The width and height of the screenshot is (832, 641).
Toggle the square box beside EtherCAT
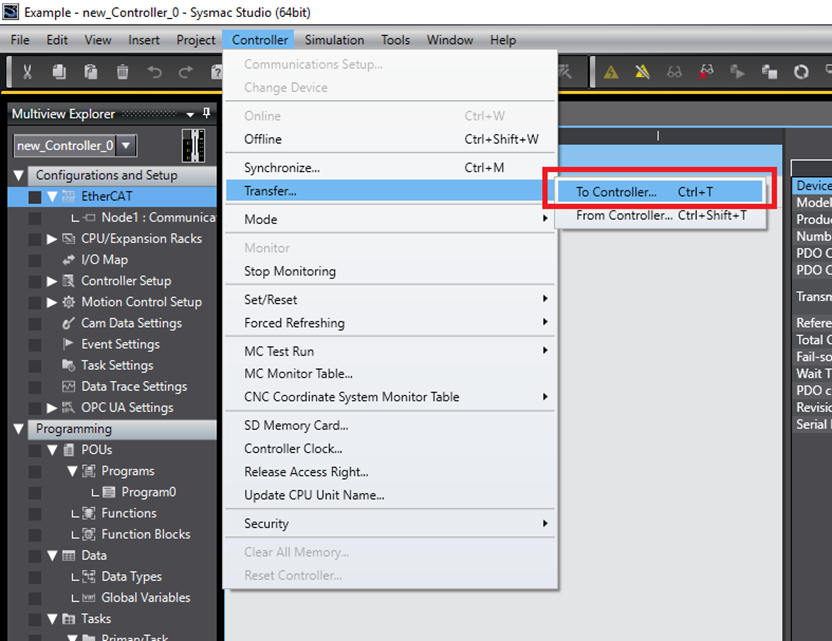[35, 197]
